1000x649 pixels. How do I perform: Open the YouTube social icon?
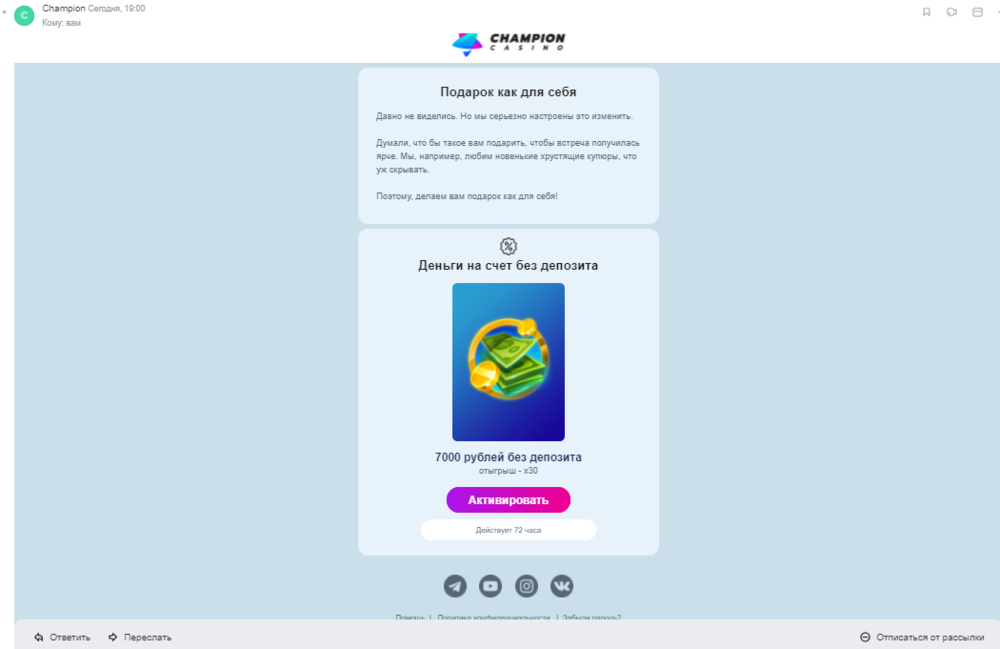[x=490, y=586]
